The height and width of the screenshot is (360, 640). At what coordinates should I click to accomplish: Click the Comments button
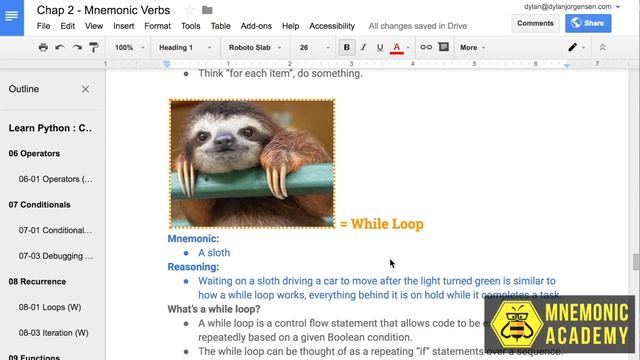[x=535, y=23]
